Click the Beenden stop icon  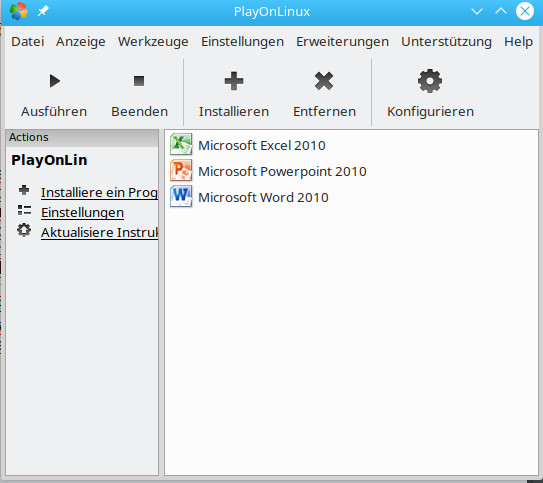(139, 81)
